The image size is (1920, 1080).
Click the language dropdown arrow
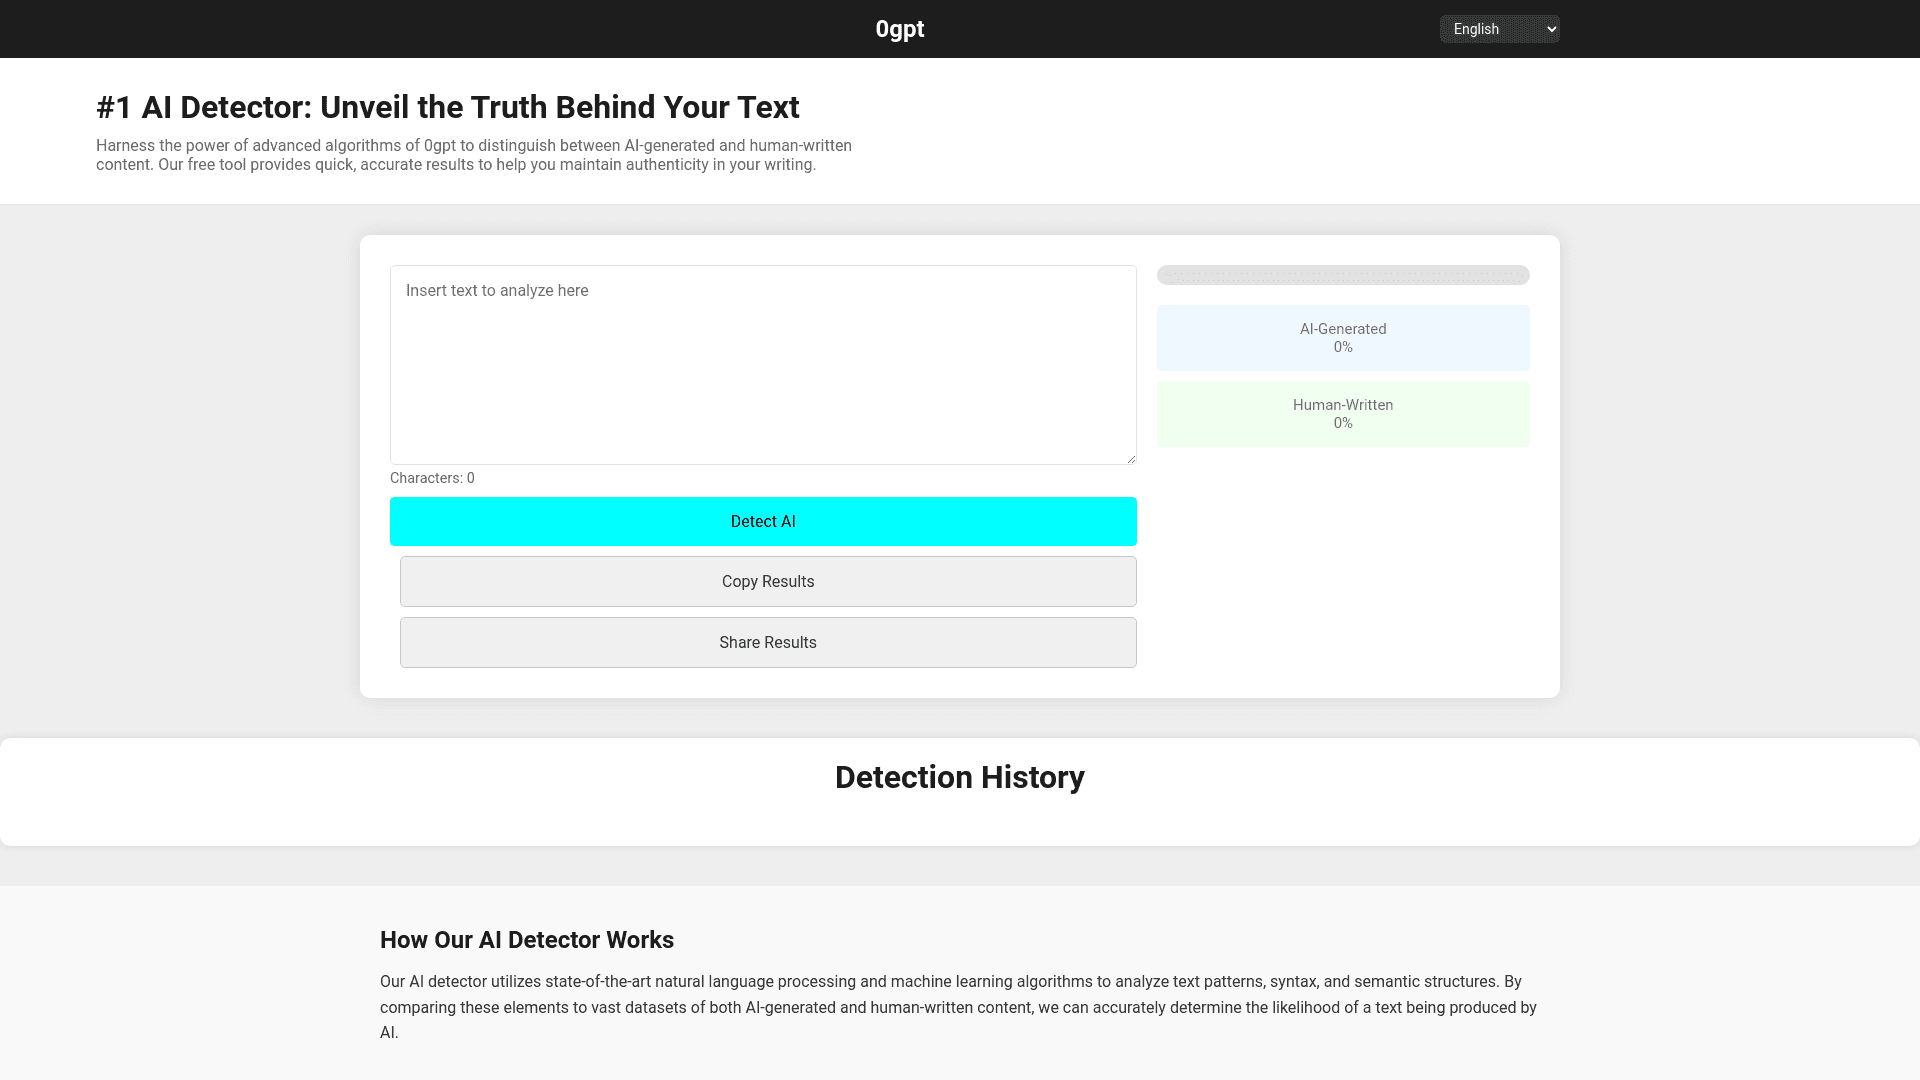[1551, 29]
